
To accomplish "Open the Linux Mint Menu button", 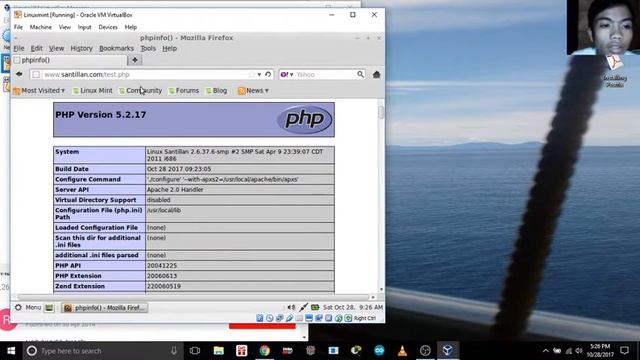I will pos(28,307).
